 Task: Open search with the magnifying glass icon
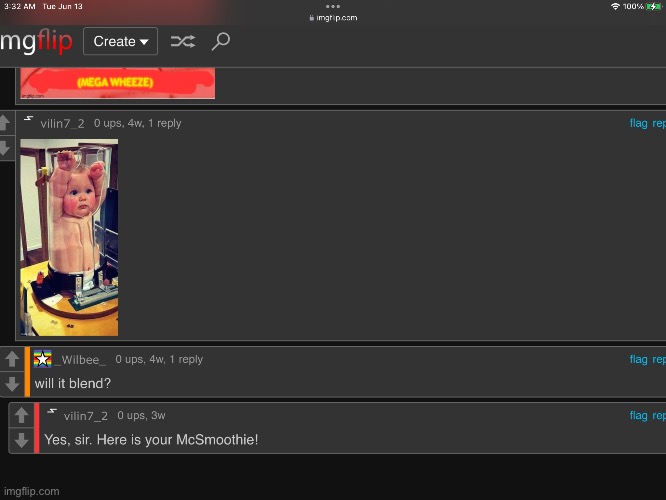(x=221, y=41)
